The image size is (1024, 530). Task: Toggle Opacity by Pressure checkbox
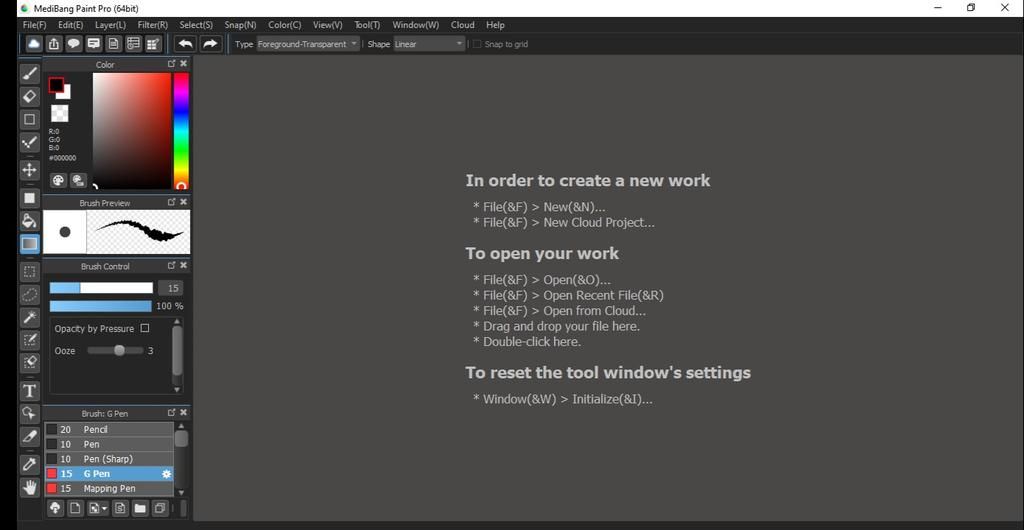pos(145,328)
